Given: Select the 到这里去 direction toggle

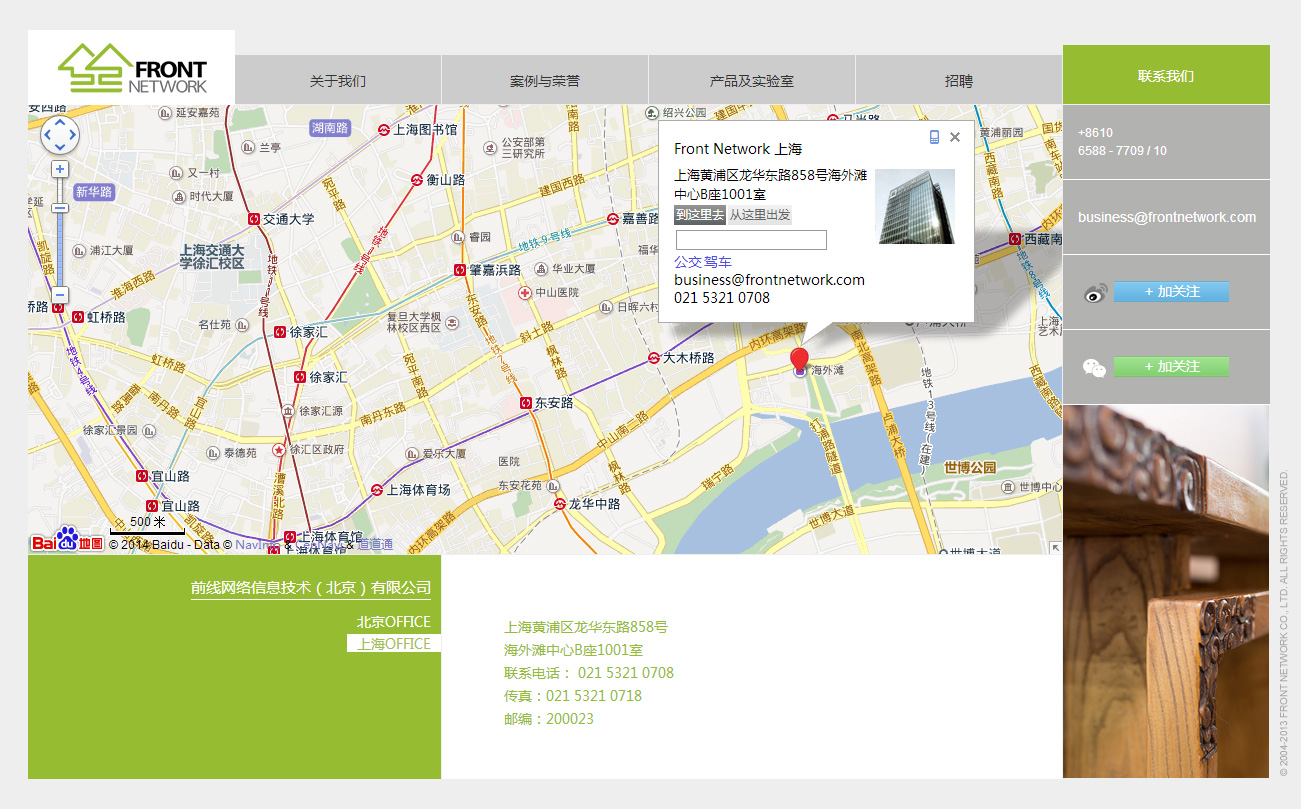Looking at the screenshot, I should [x=699, y=215].
